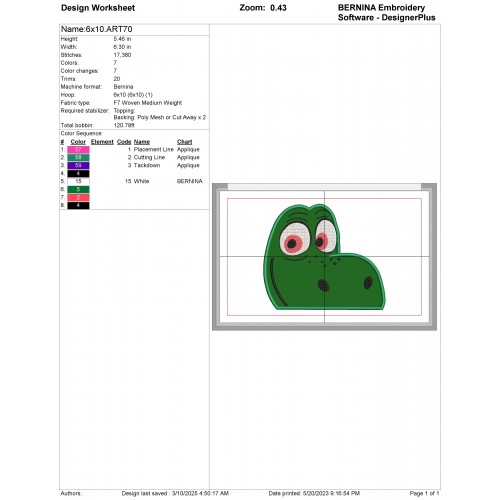Click "F7 Woven Medium Weight" fabric type

coord(148,103)
